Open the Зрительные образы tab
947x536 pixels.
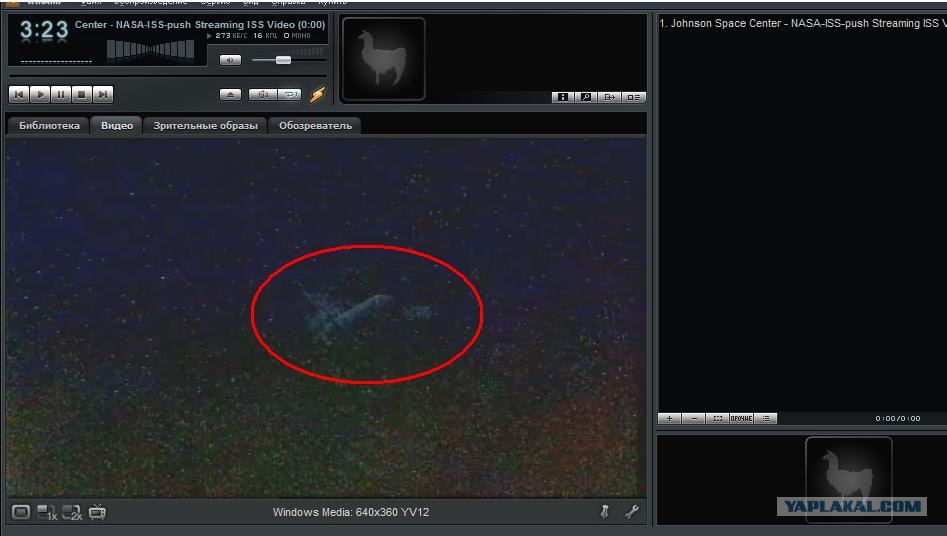click(x=205, y=126)
